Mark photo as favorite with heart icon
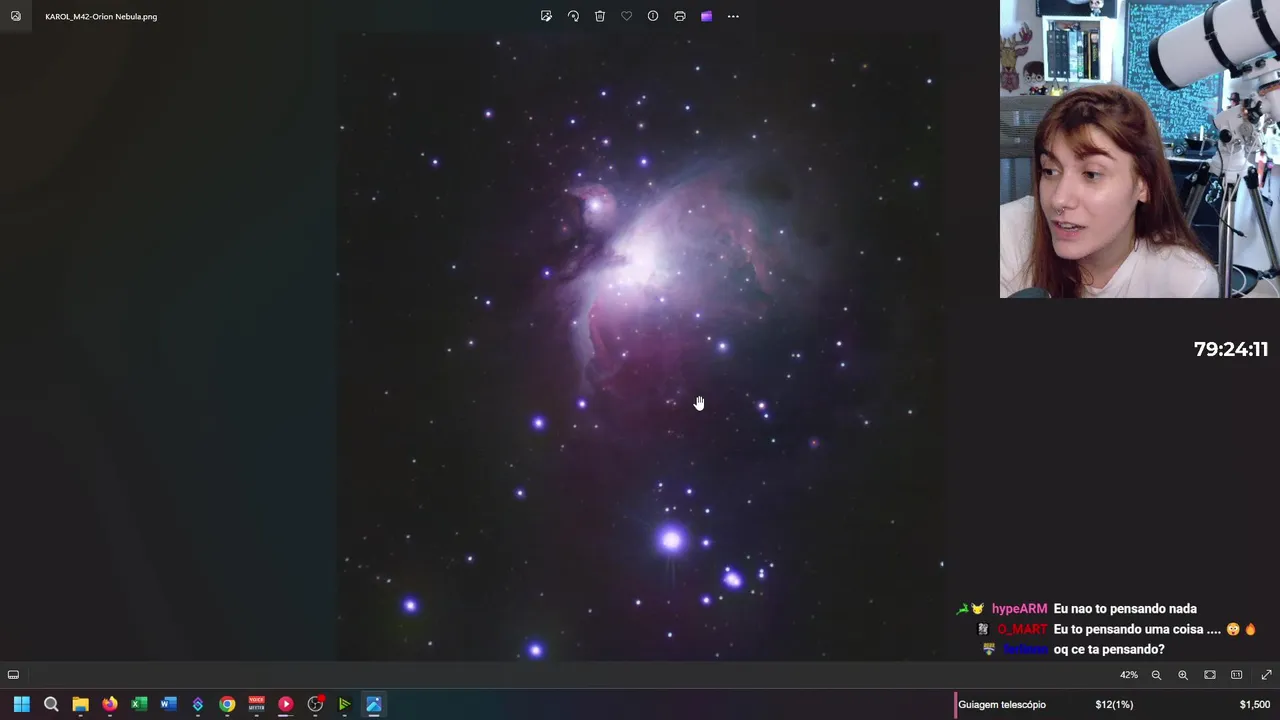The width and height of the screenshot is (1280, 720). (x=626, y=16)
